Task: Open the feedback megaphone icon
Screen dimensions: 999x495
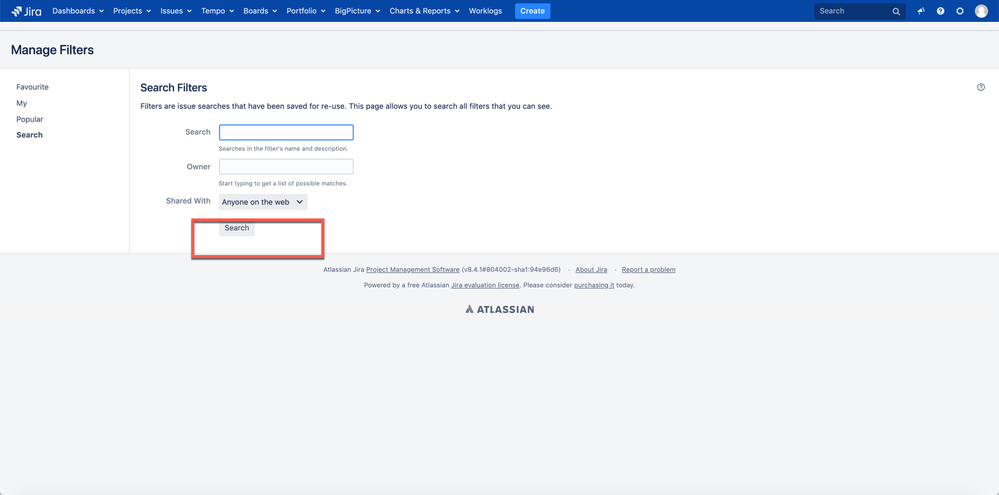Action: pyautogui.click(x=921, y=11)
